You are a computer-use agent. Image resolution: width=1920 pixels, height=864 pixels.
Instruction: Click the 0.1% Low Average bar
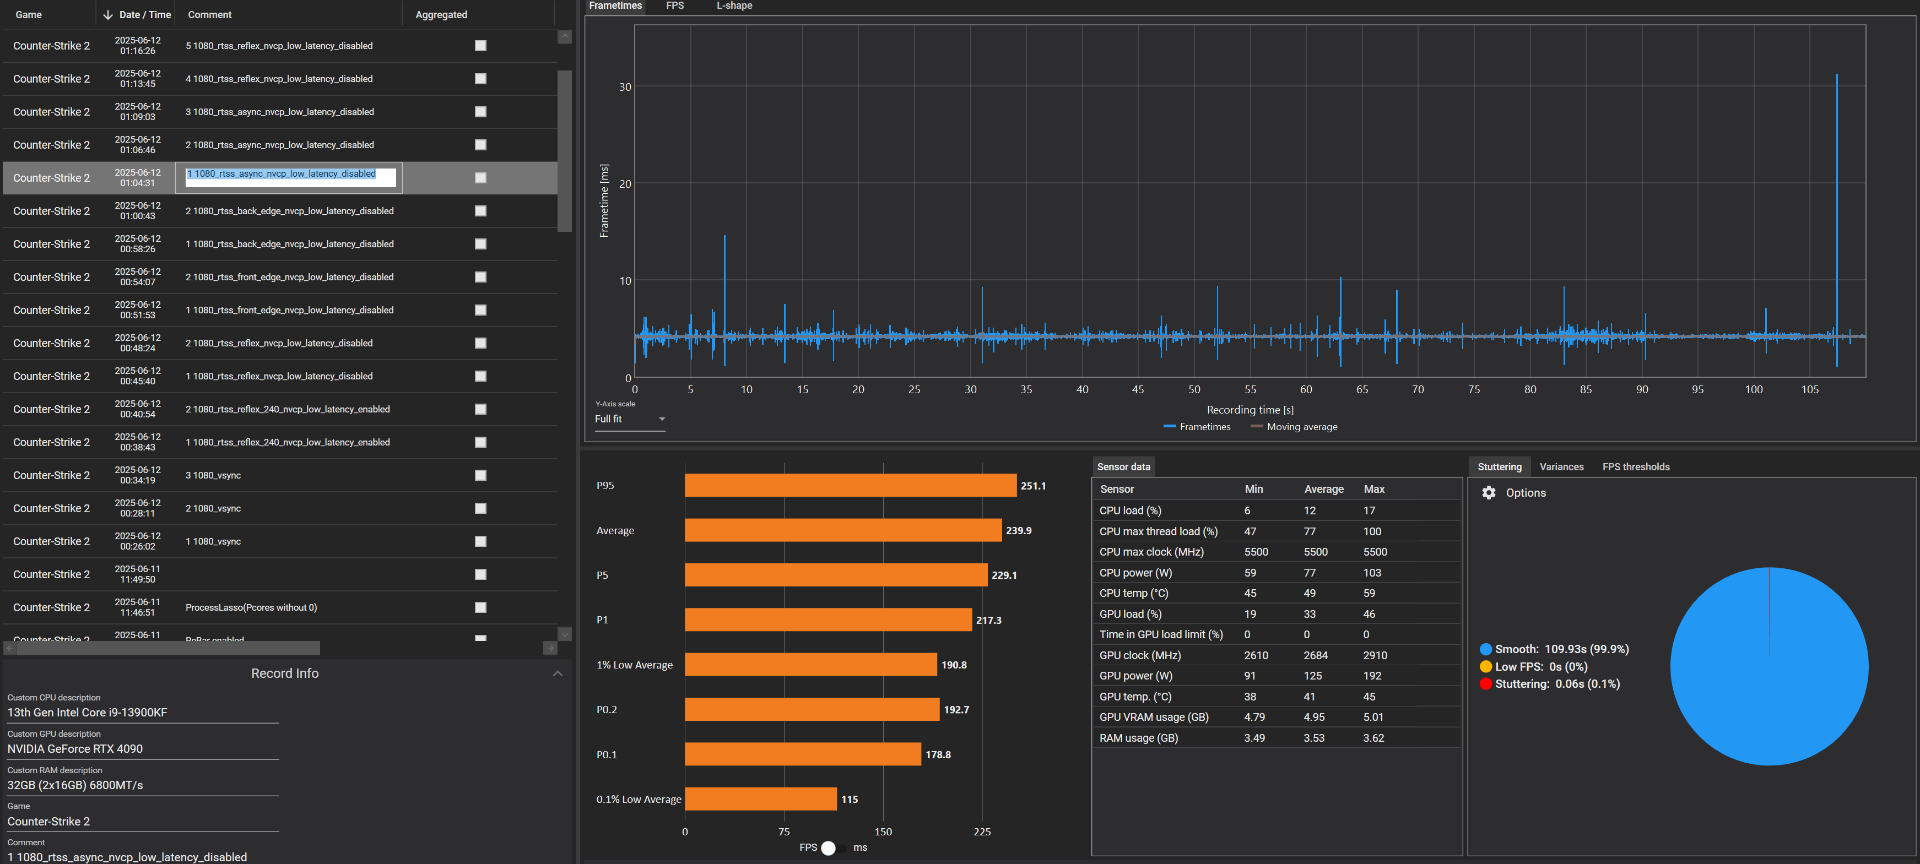[761, 799]
